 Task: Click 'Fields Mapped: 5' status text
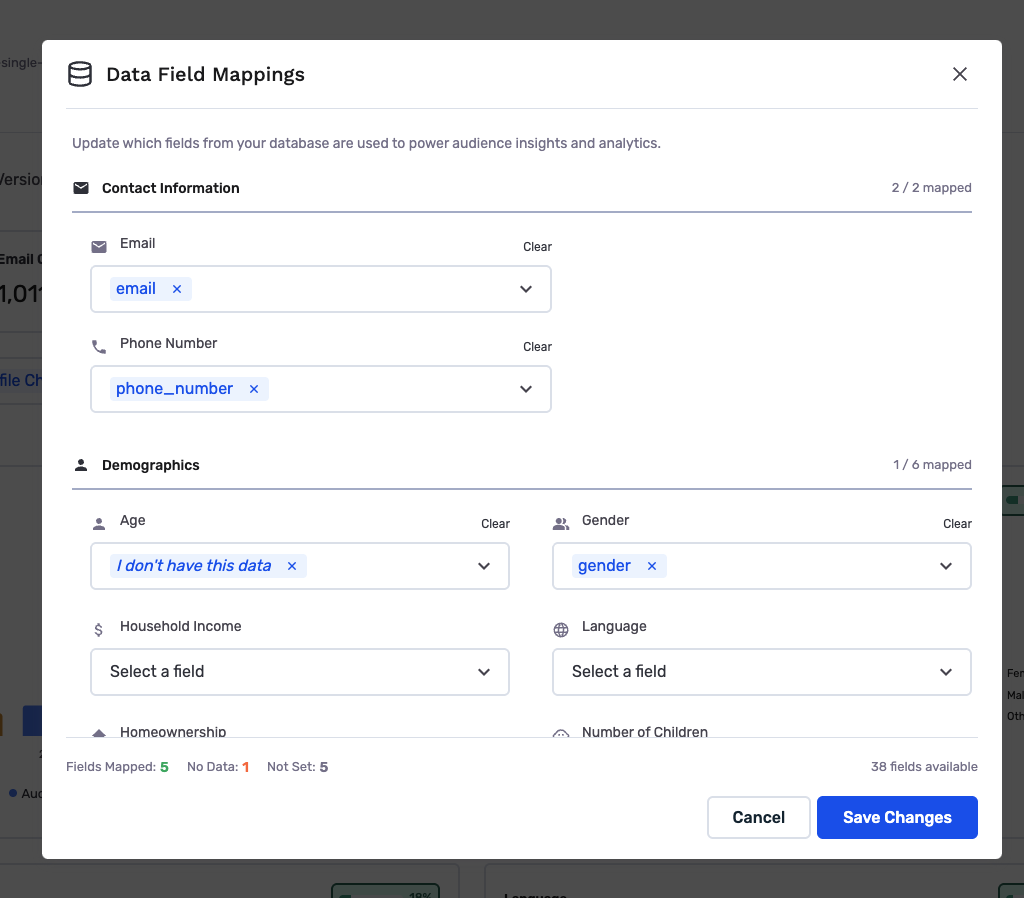pos(117,767)
